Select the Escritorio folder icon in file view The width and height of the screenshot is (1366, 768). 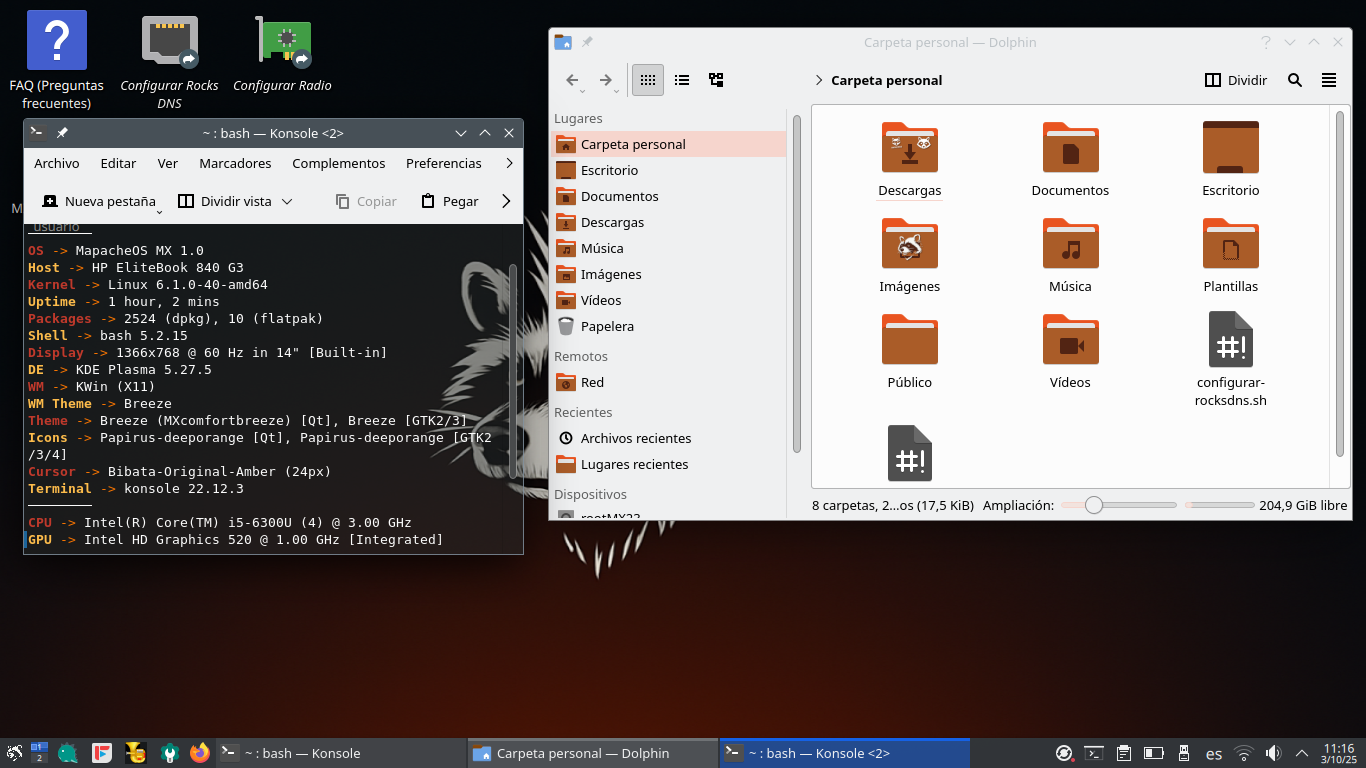[1231, 147]
